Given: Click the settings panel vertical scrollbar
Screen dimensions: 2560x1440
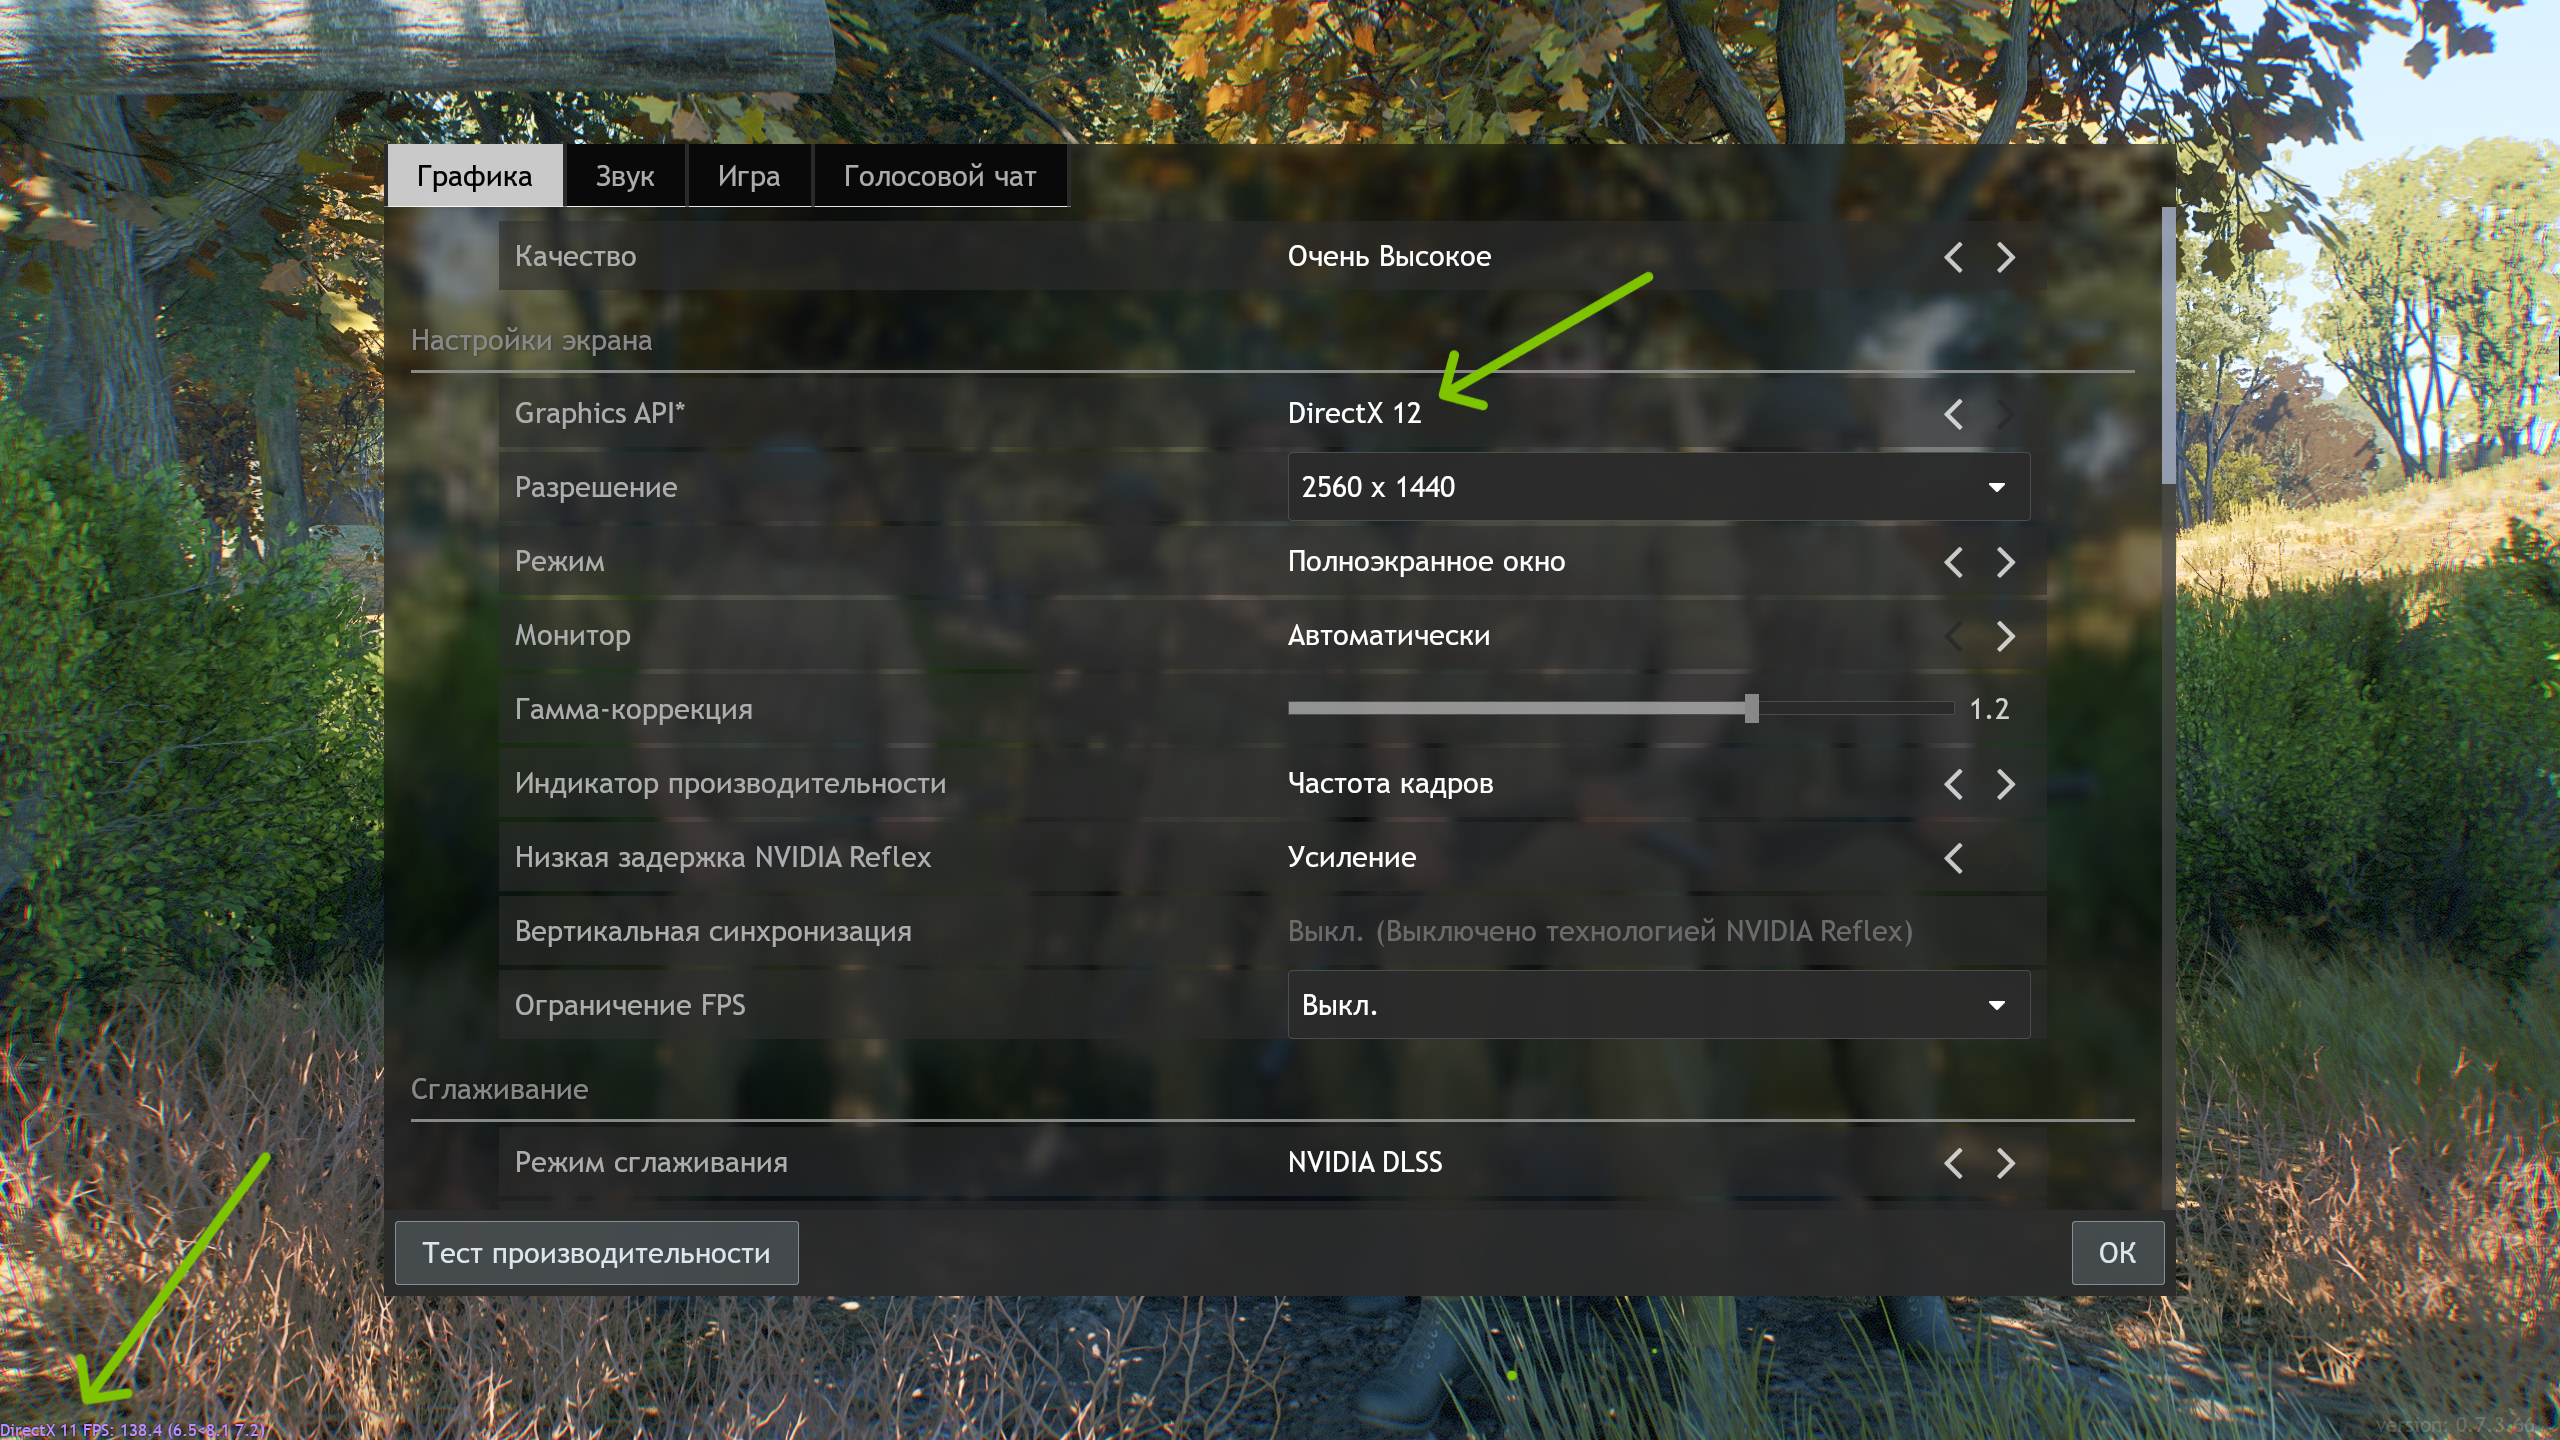Looking at the screenshot, I should 2167,346.
